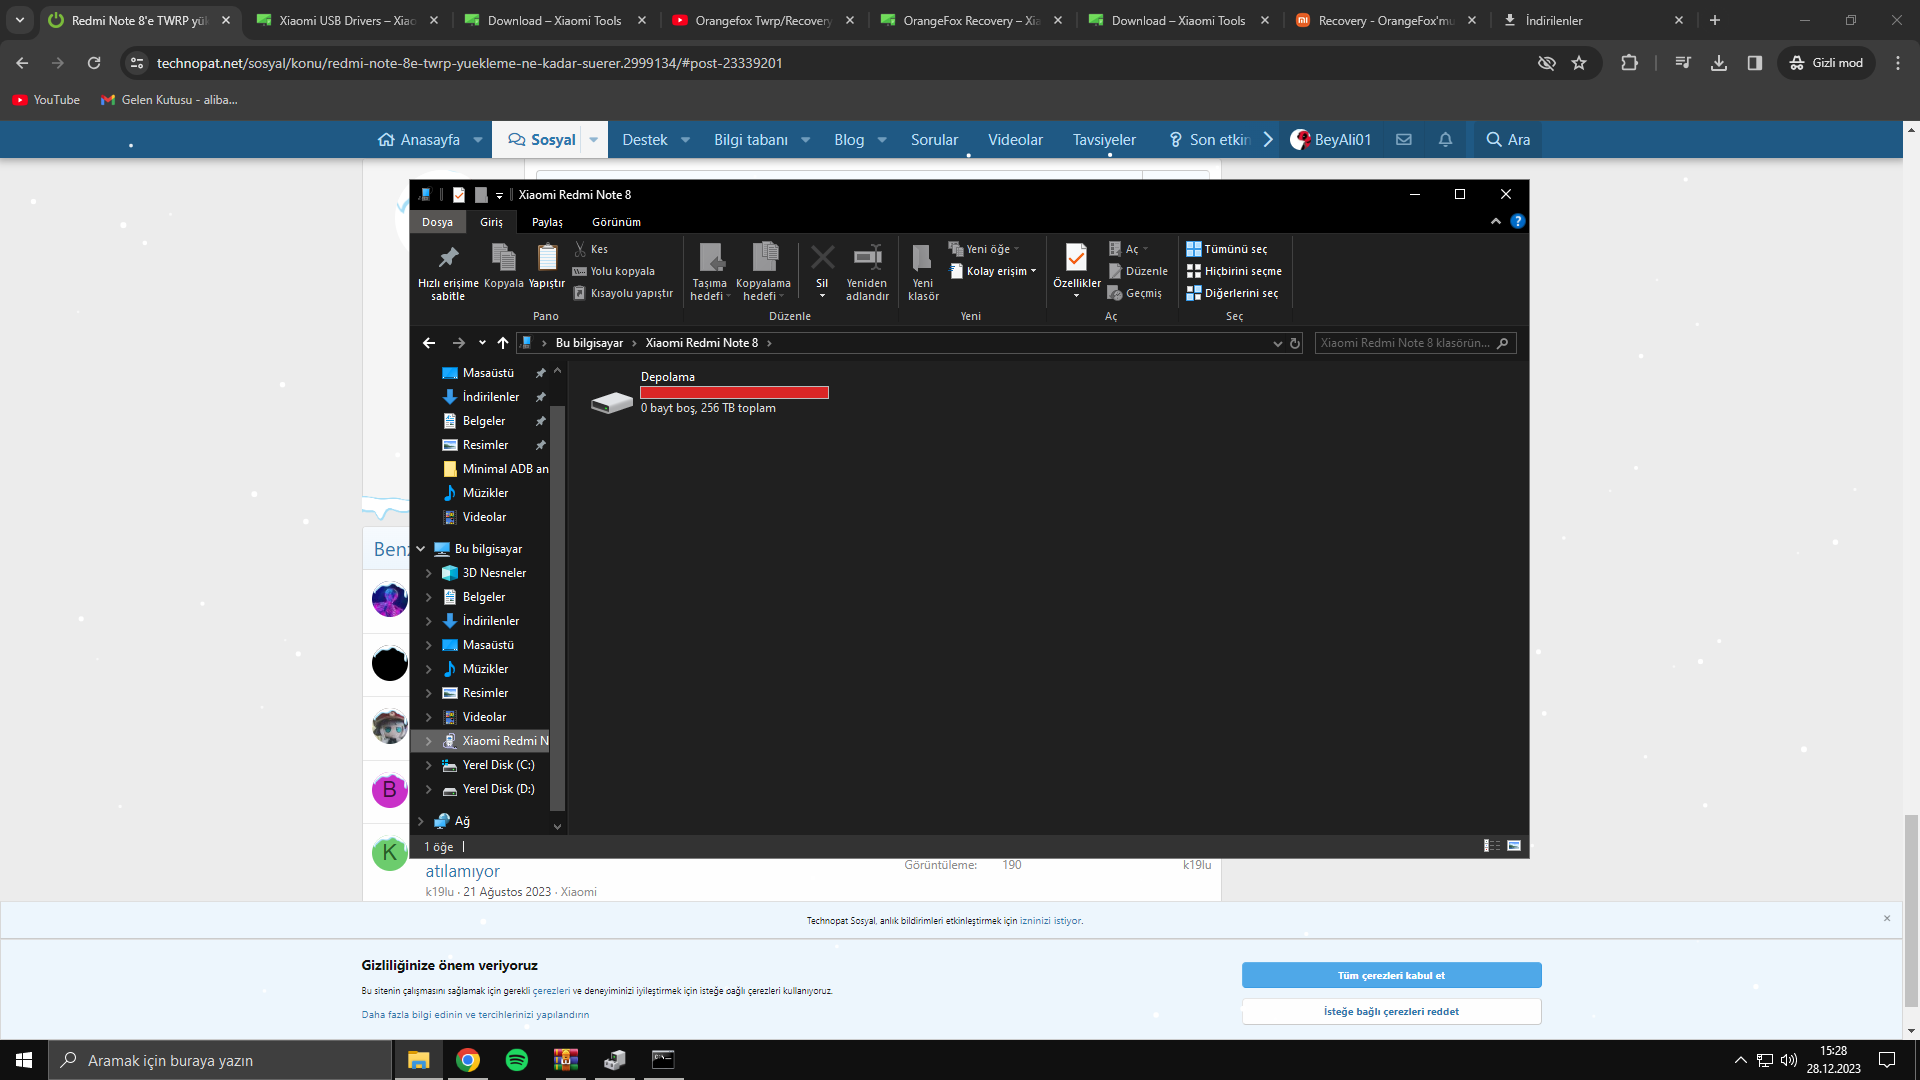Image resolution: width=1920 pixels, height=1080 pixels.
Task: Switch to large icons view in status bar
Action: 1514,846
